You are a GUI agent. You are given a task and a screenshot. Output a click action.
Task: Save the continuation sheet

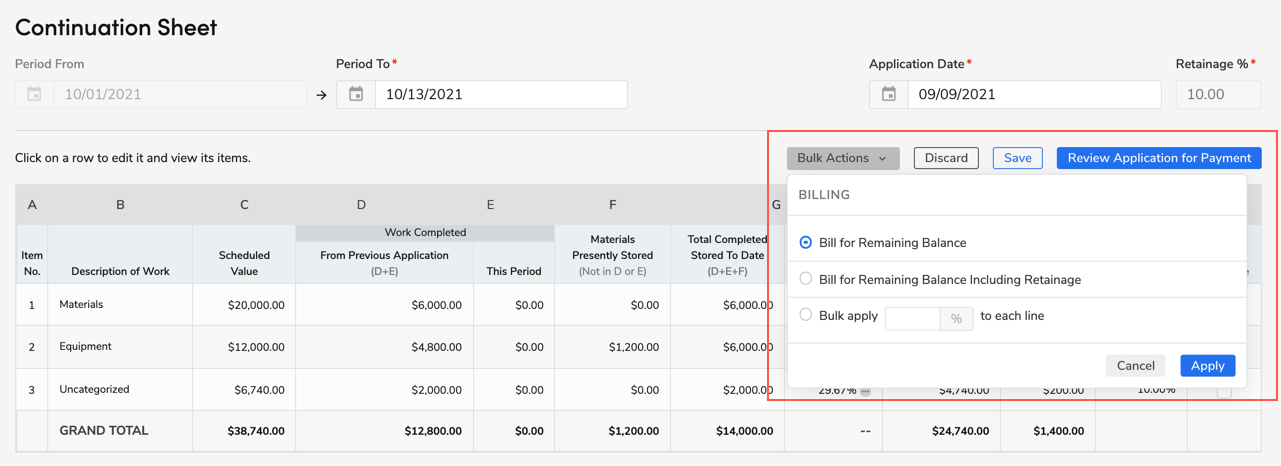pos(1017,158)
